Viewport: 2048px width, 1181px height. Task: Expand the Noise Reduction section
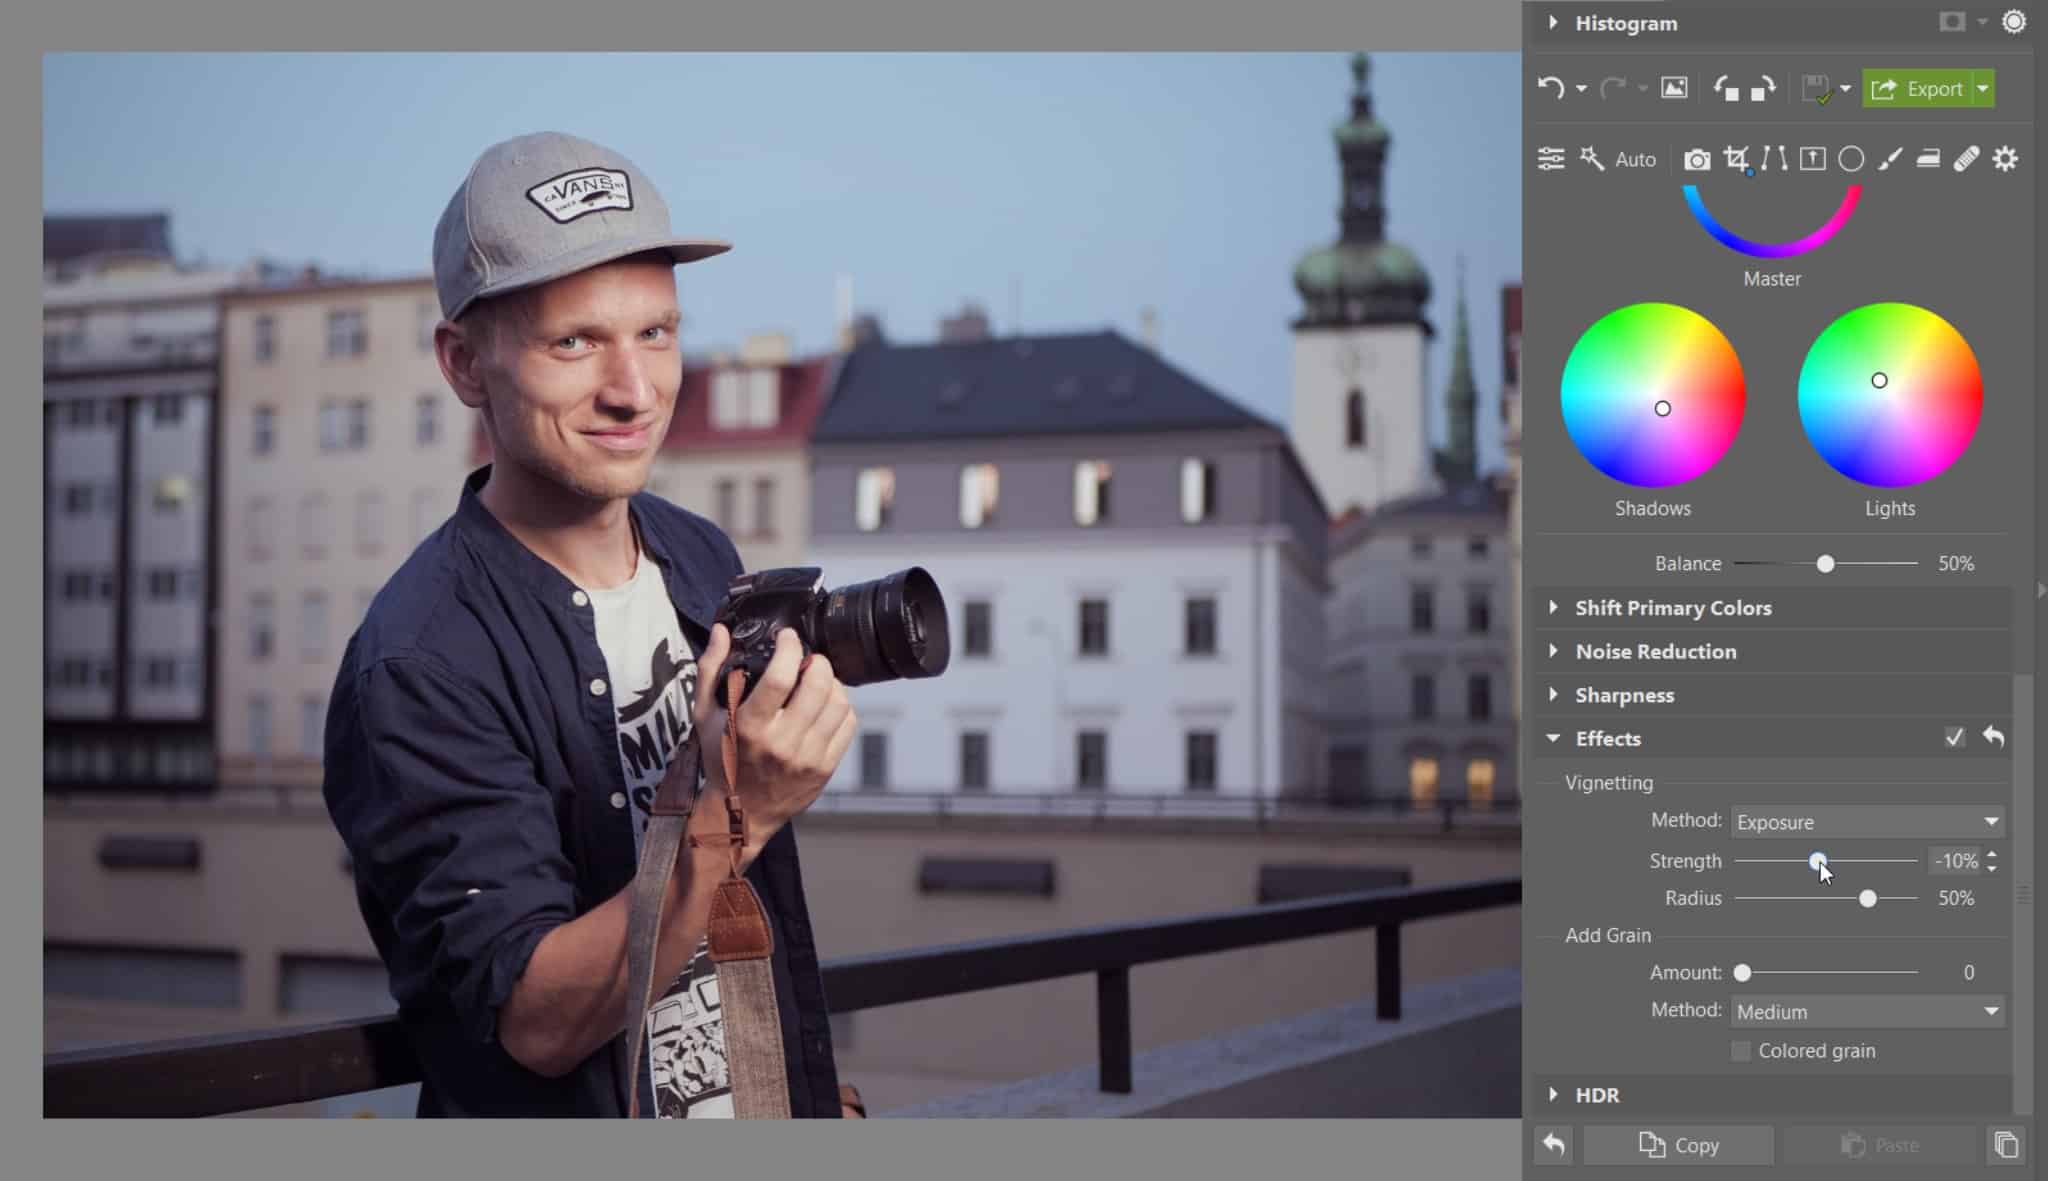1655,652
